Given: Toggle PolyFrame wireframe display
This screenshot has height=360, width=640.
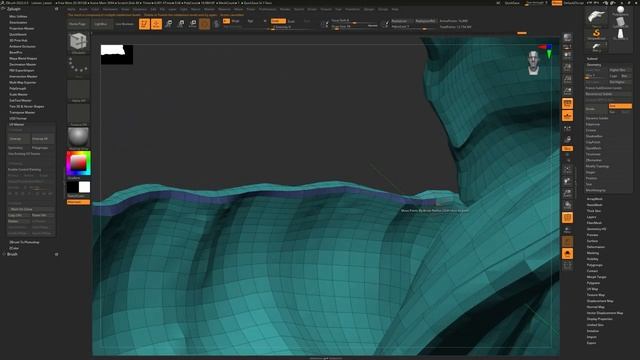Looking at the screenshot, I should (x=567, y=218).
